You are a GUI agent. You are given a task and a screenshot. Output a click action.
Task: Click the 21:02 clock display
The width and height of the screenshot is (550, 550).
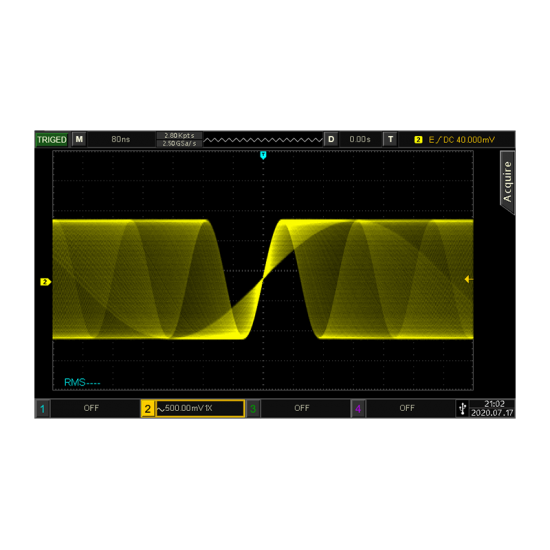point(494,404)
